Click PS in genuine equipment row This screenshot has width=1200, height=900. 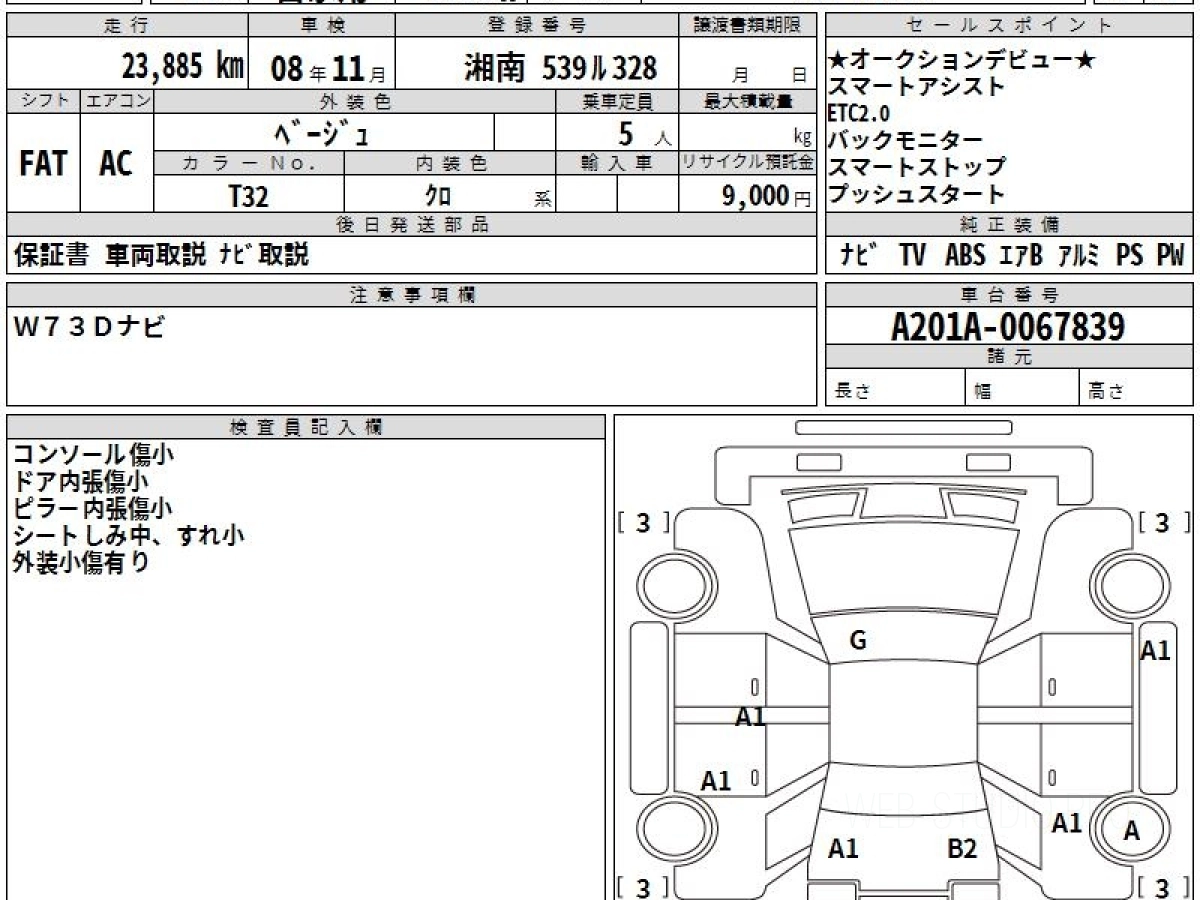tap(1130, 255)
